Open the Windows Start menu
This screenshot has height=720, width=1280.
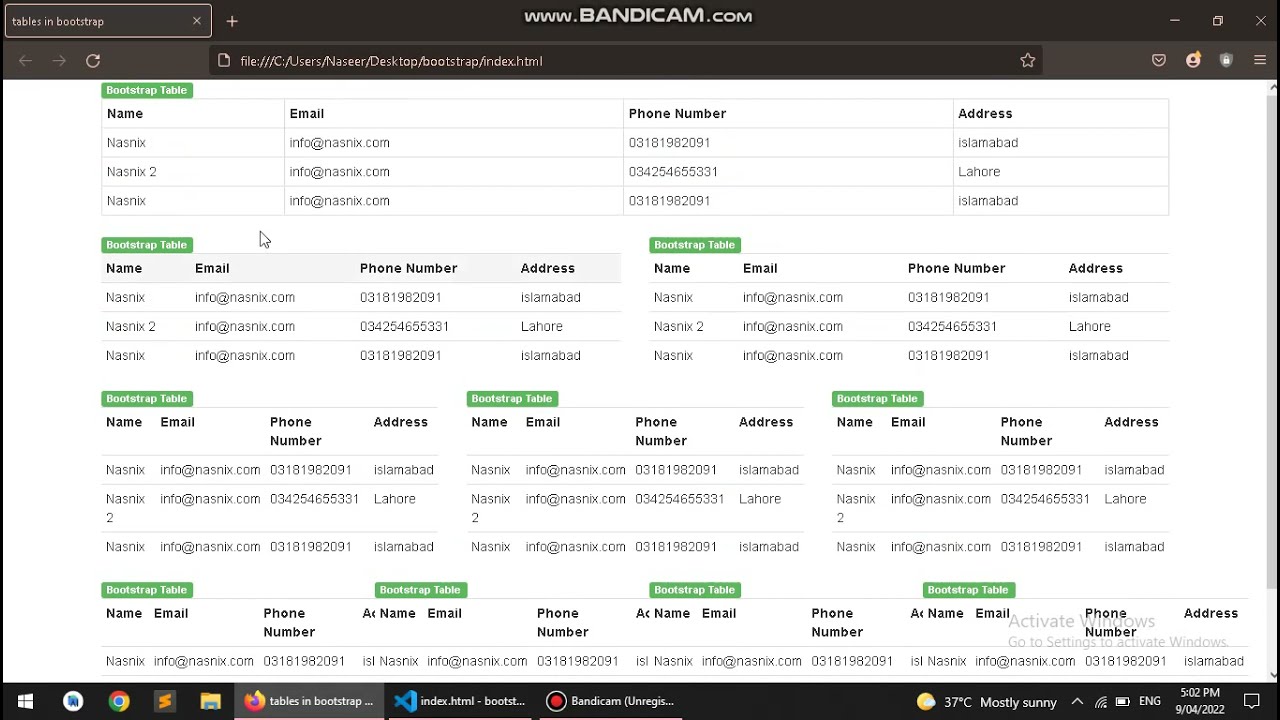[25, 701]
